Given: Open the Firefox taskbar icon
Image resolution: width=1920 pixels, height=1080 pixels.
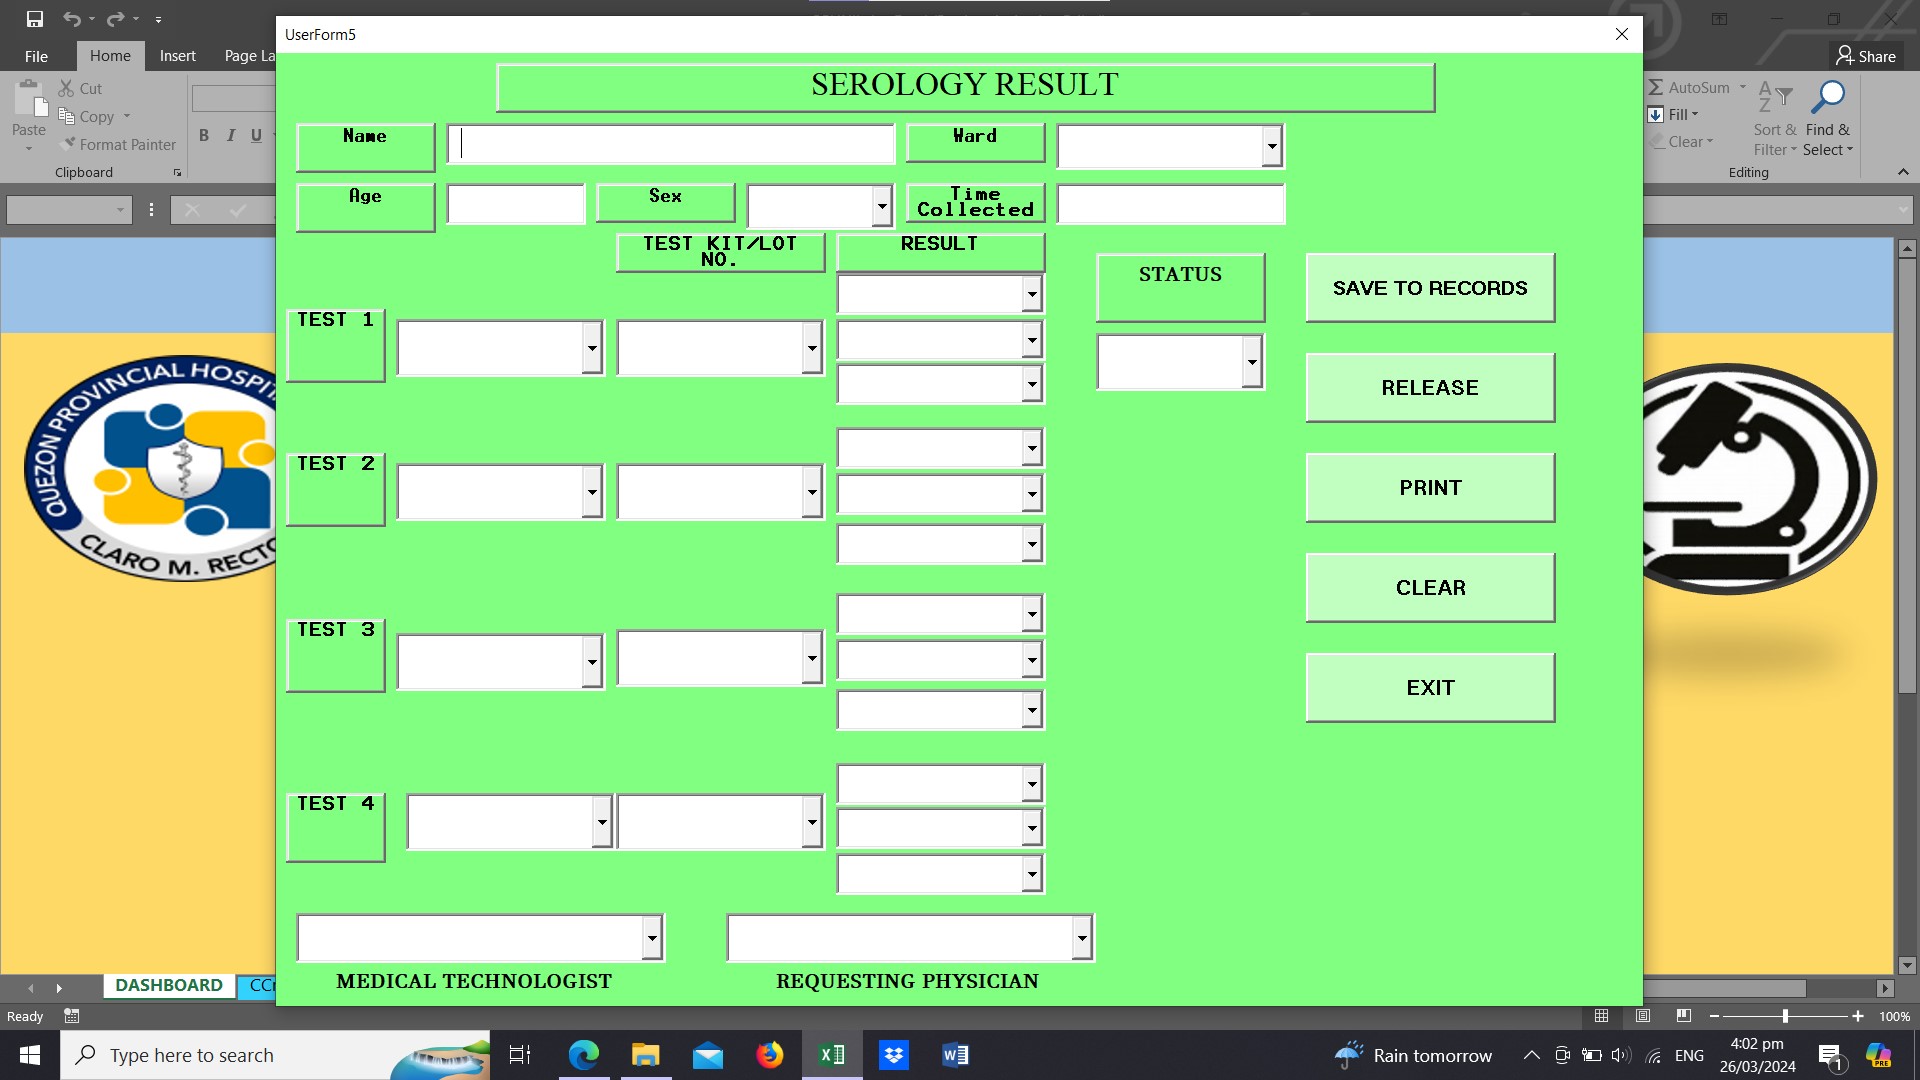Looking at the screenshot, I should click(769, 1055).
